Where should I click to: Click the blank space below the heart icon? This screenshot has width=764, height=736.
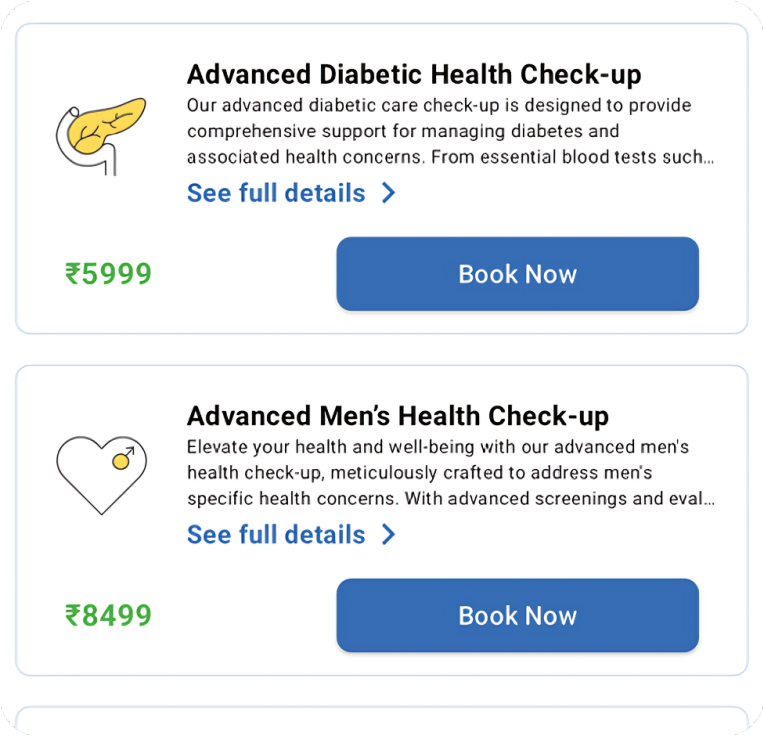point(100,557)
